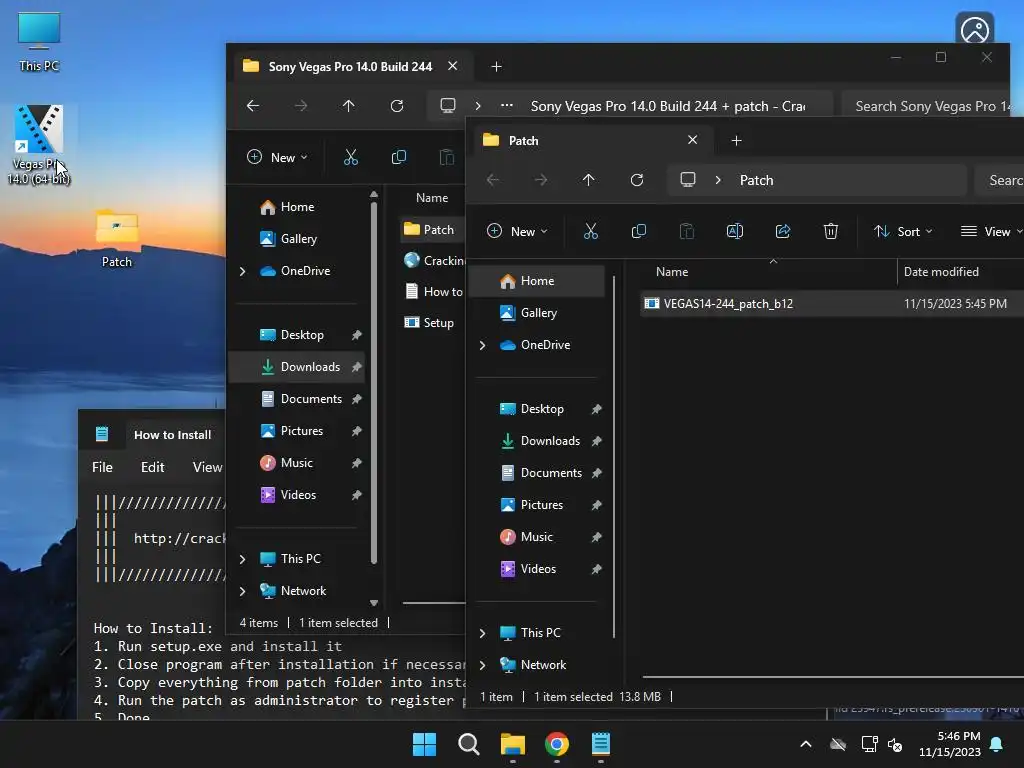
Task: Click Patch address bar path field
Action: pyautogui.click(x=816, y=180)
